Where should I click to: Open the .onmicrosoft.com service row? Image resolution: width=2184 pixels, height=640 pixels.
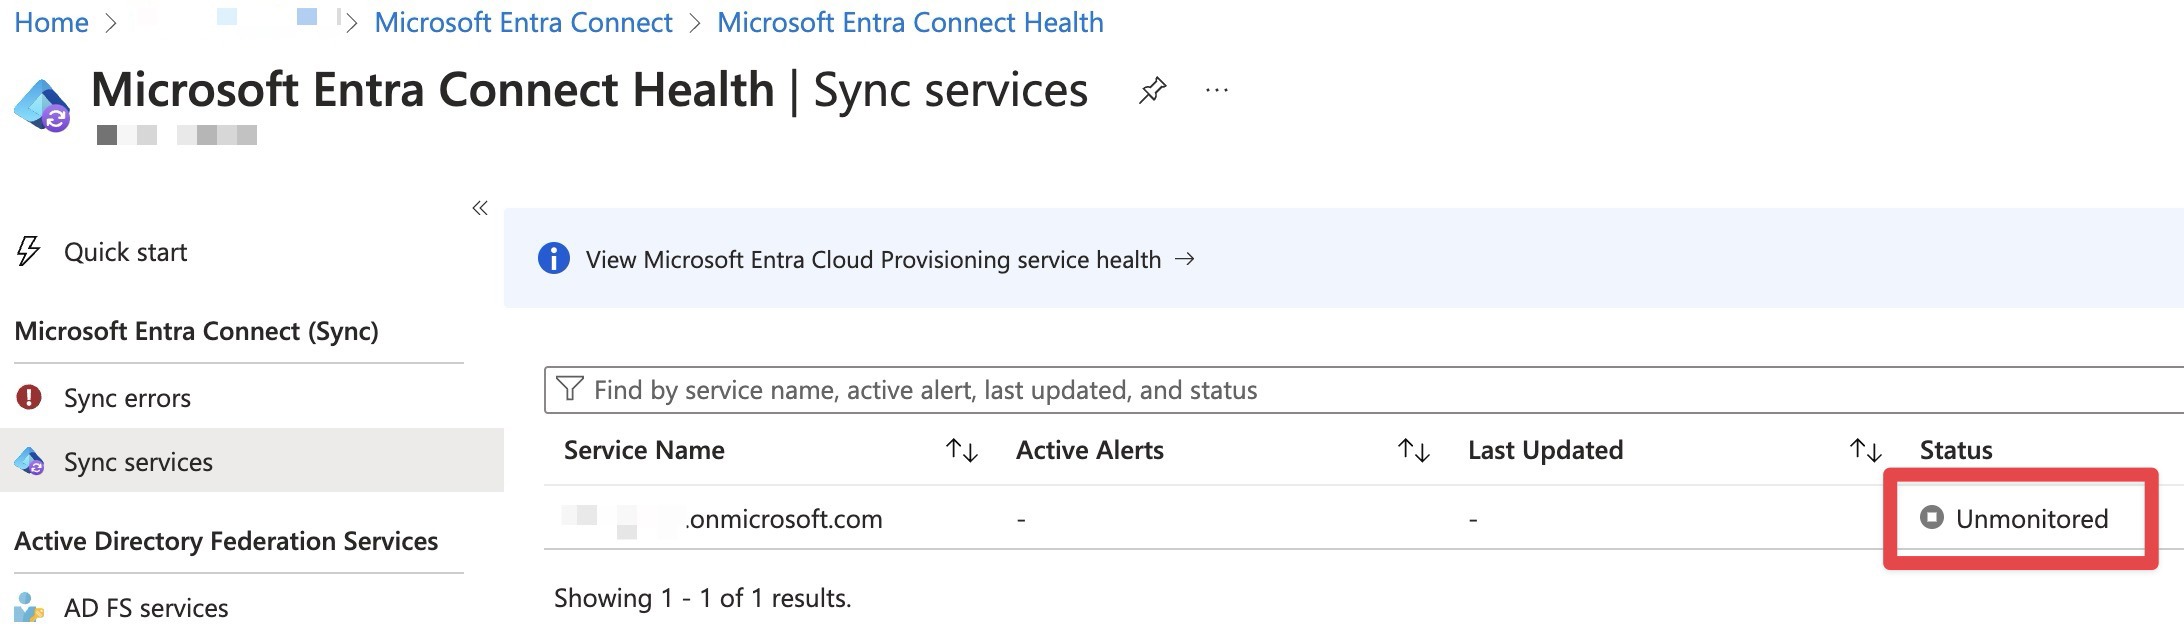(1364, 518)
